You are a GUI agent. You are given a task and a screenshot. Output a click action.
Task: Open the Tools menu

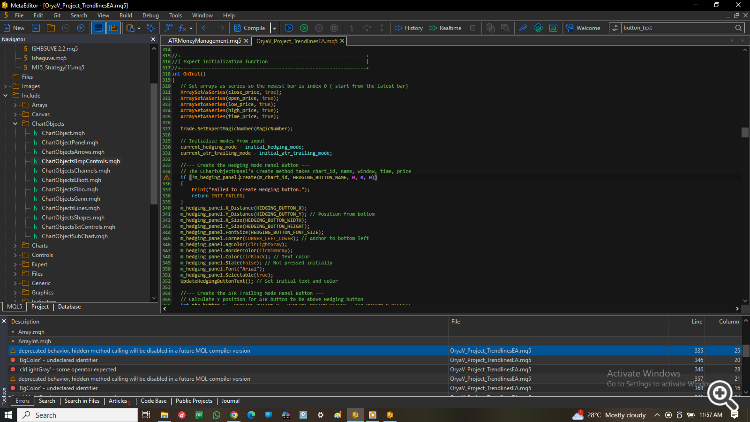[x=176, y=15]
